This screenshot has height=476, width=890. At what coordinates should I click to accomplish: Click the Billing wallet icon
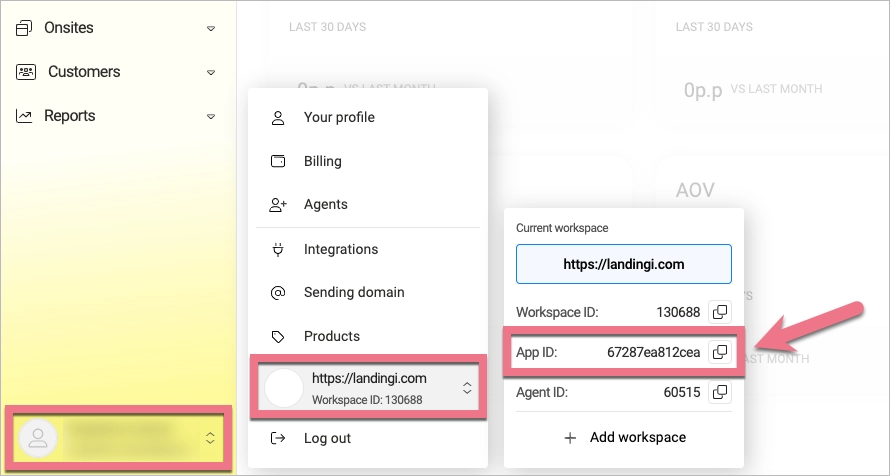(x=278, y=161)
